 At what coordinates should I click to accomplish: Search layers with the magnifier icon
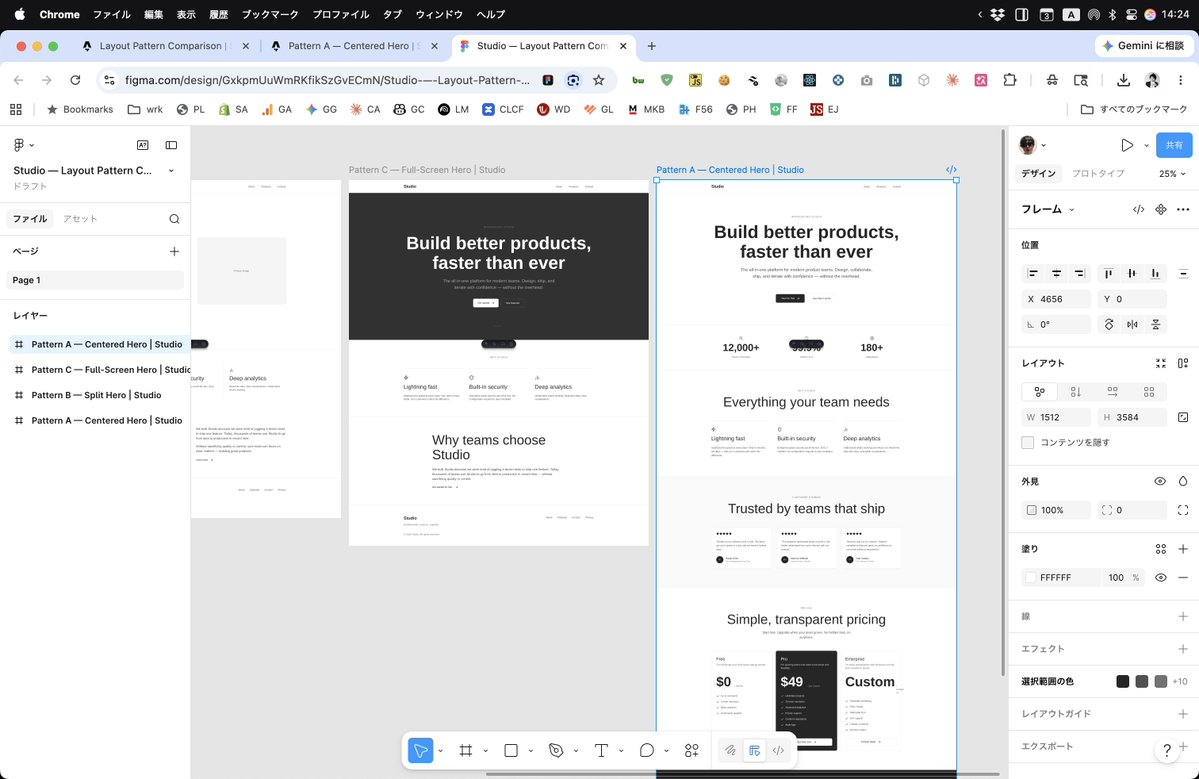coord(174,219)
